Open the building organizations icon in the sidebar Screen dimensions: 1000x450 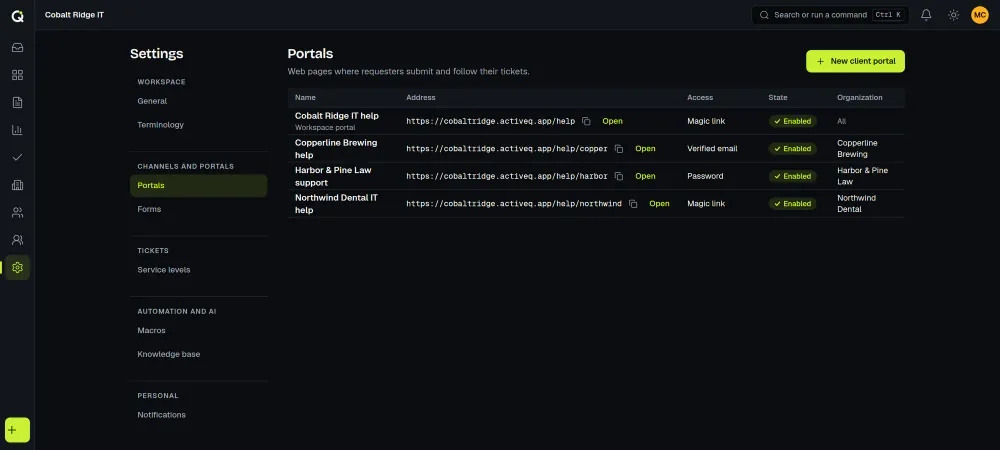pyautogui.click(x=17, y=185)
